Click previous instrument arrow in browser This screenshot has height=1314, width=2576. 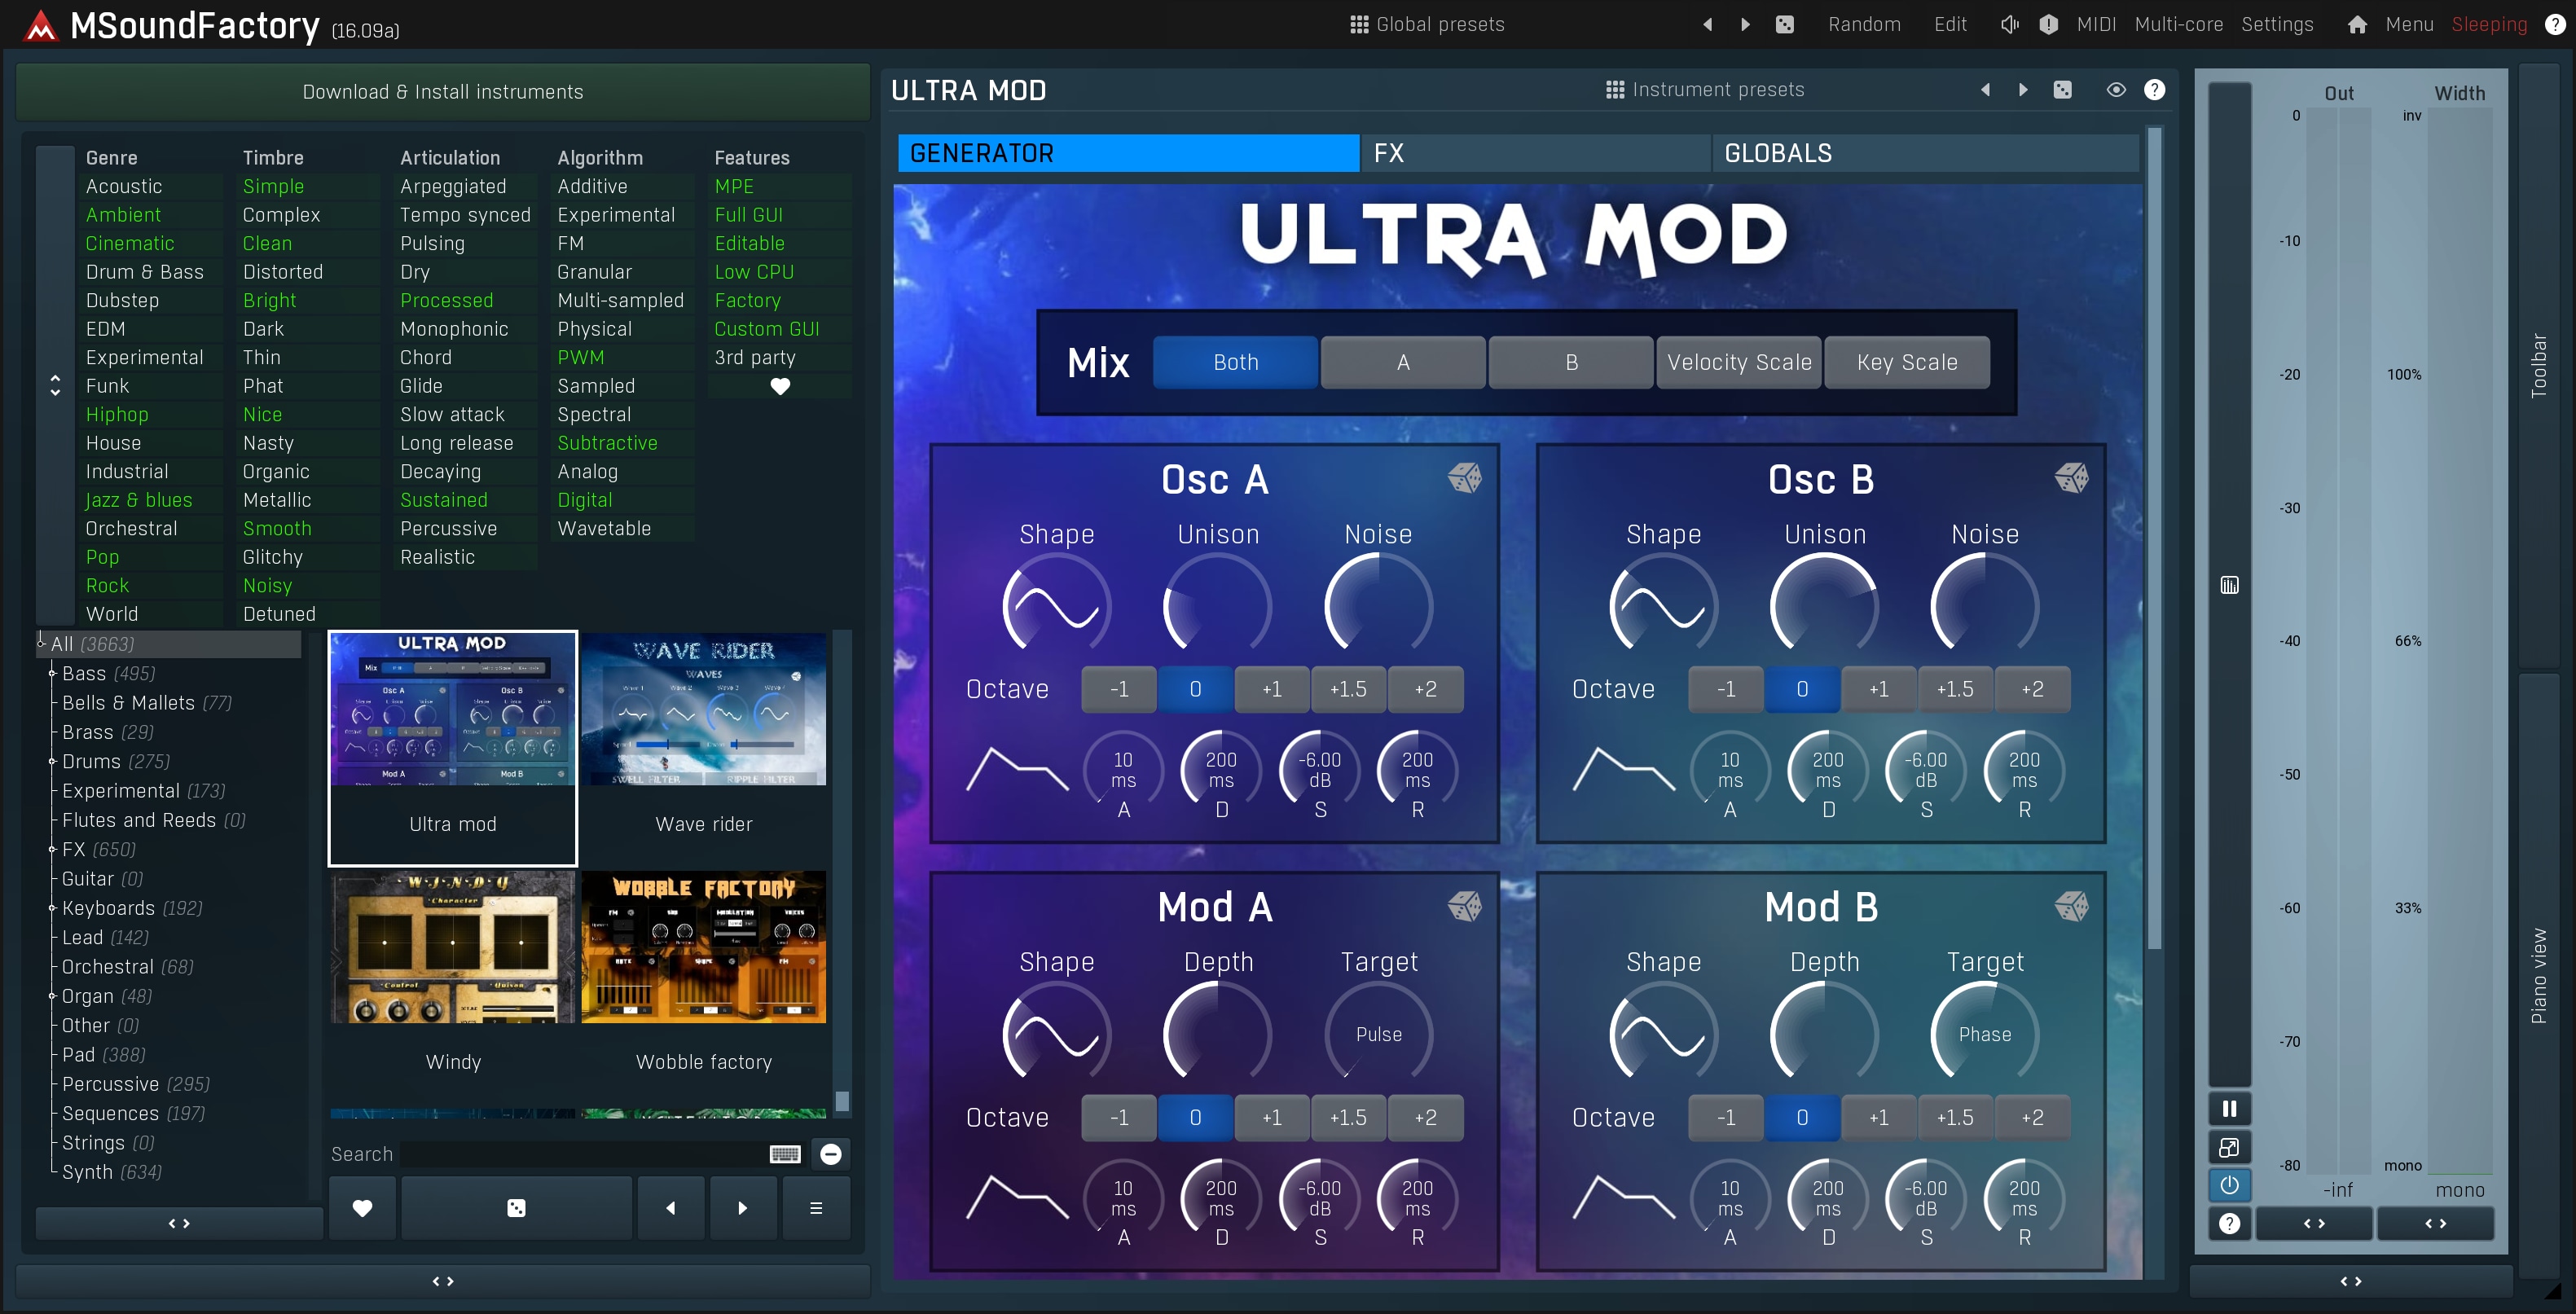coord(670,1208)
